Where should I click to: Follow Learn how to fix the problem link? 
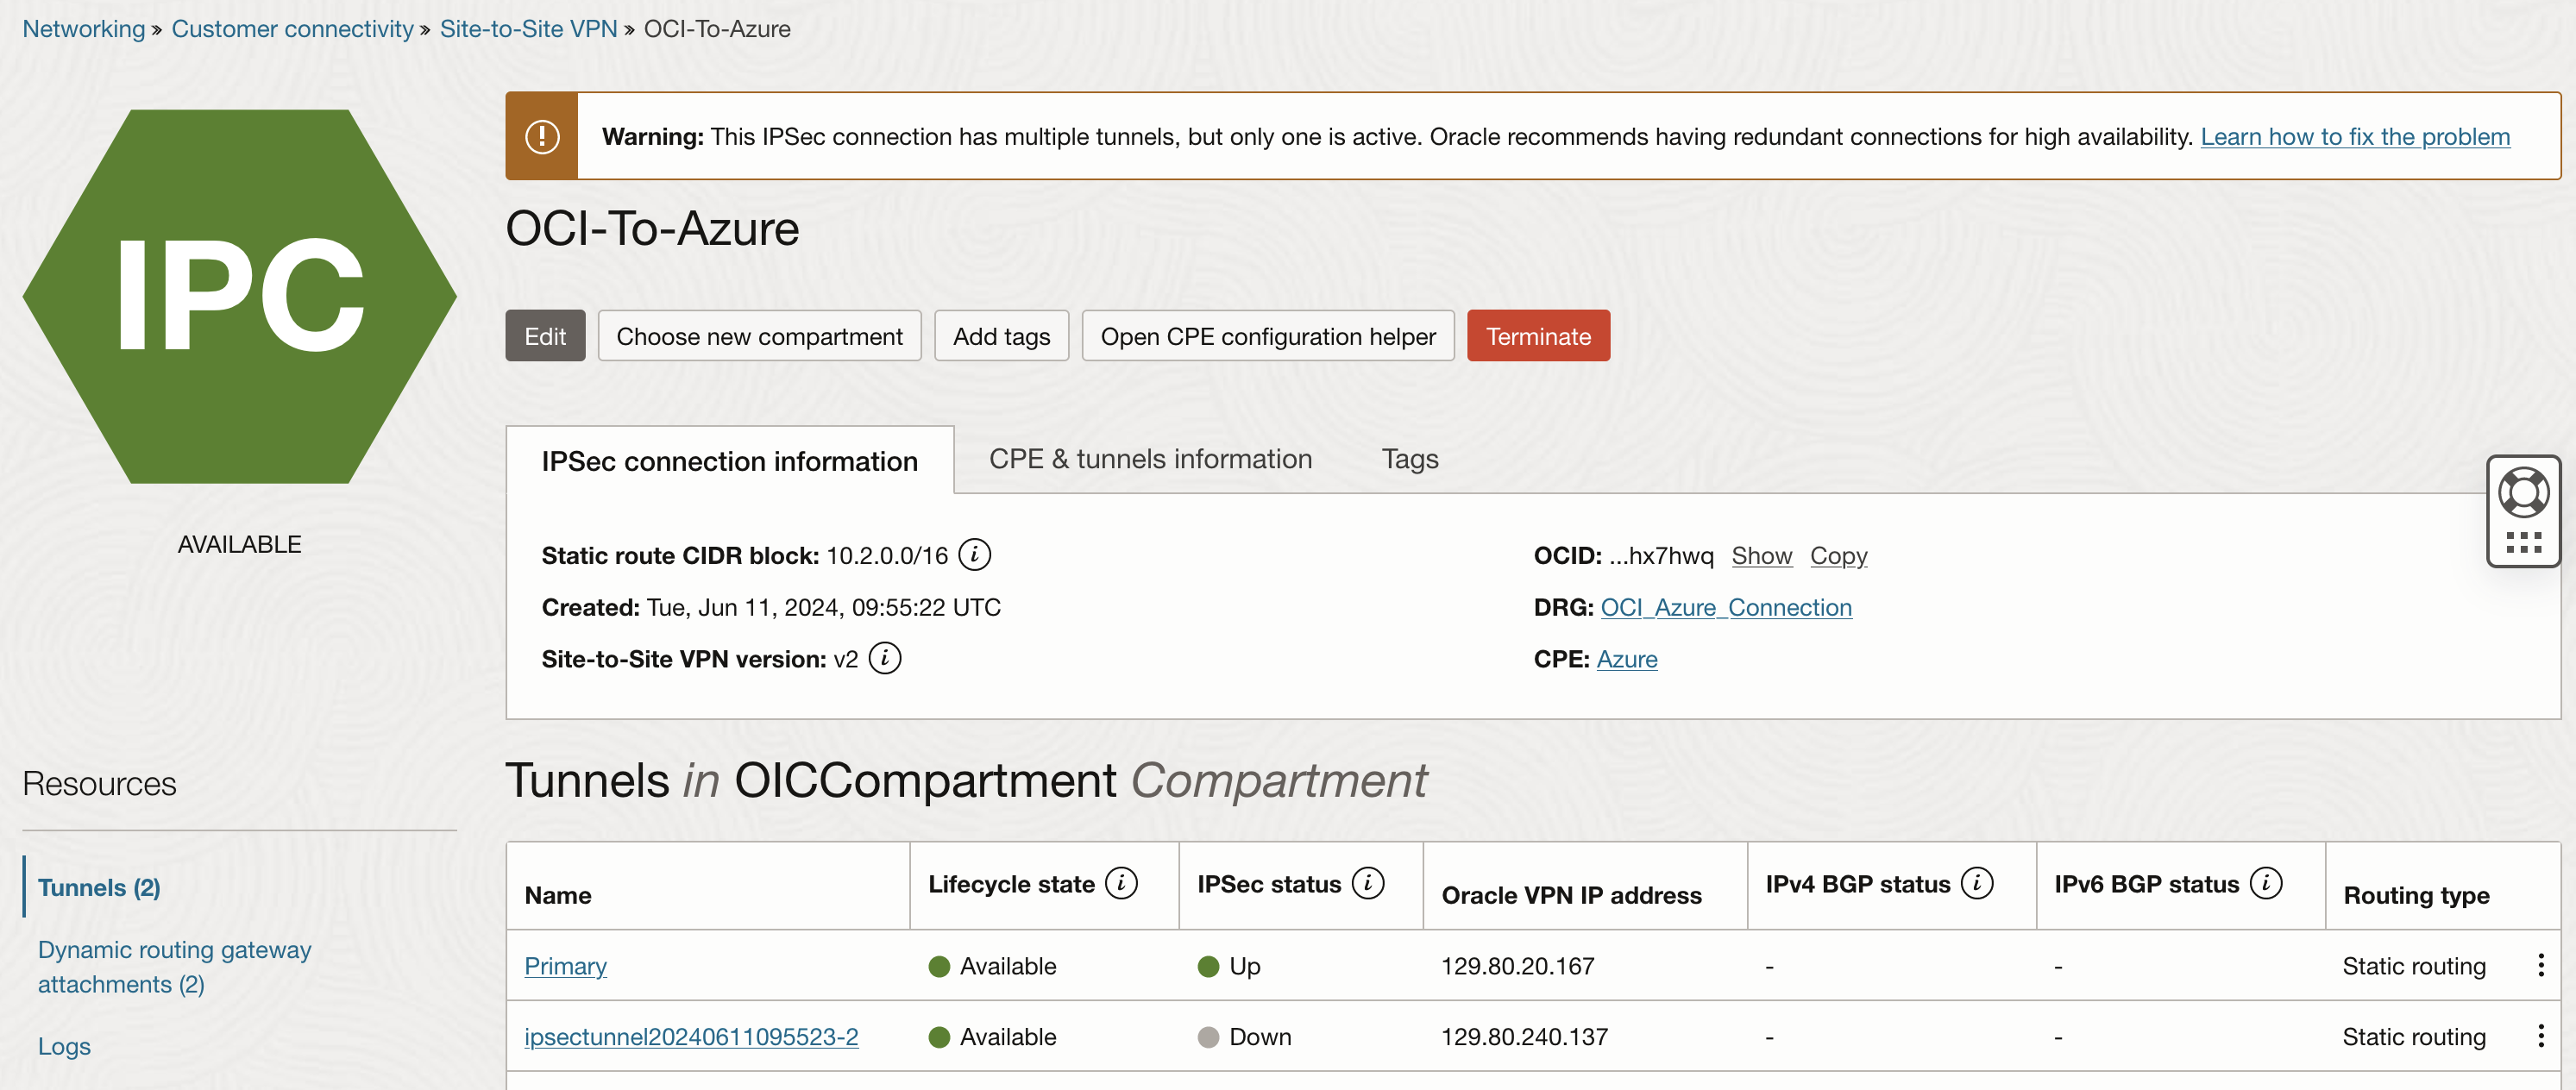pos(2355,137)
